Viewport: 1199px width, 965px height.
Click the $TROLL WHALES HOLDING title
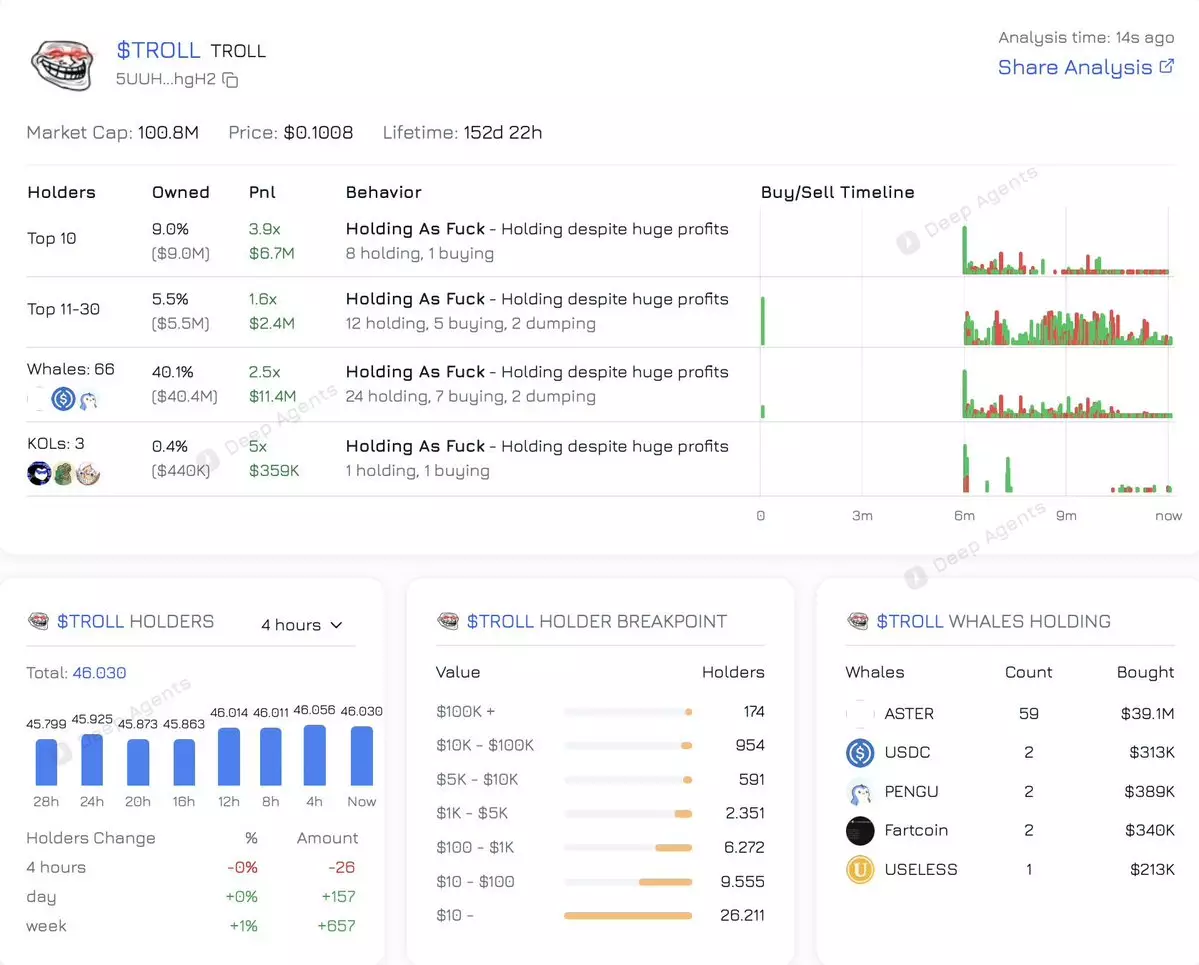[993, 621]
